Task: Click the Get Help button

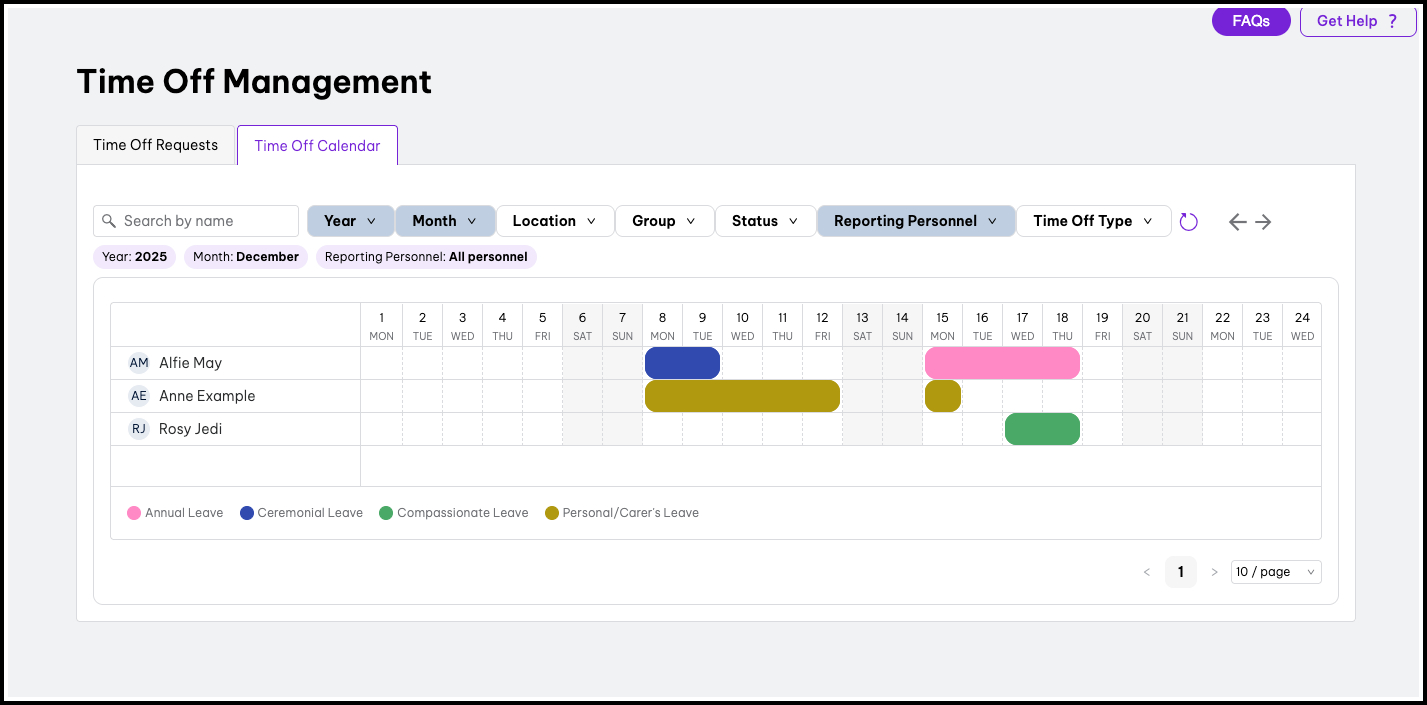Action: pos(1357,21)
